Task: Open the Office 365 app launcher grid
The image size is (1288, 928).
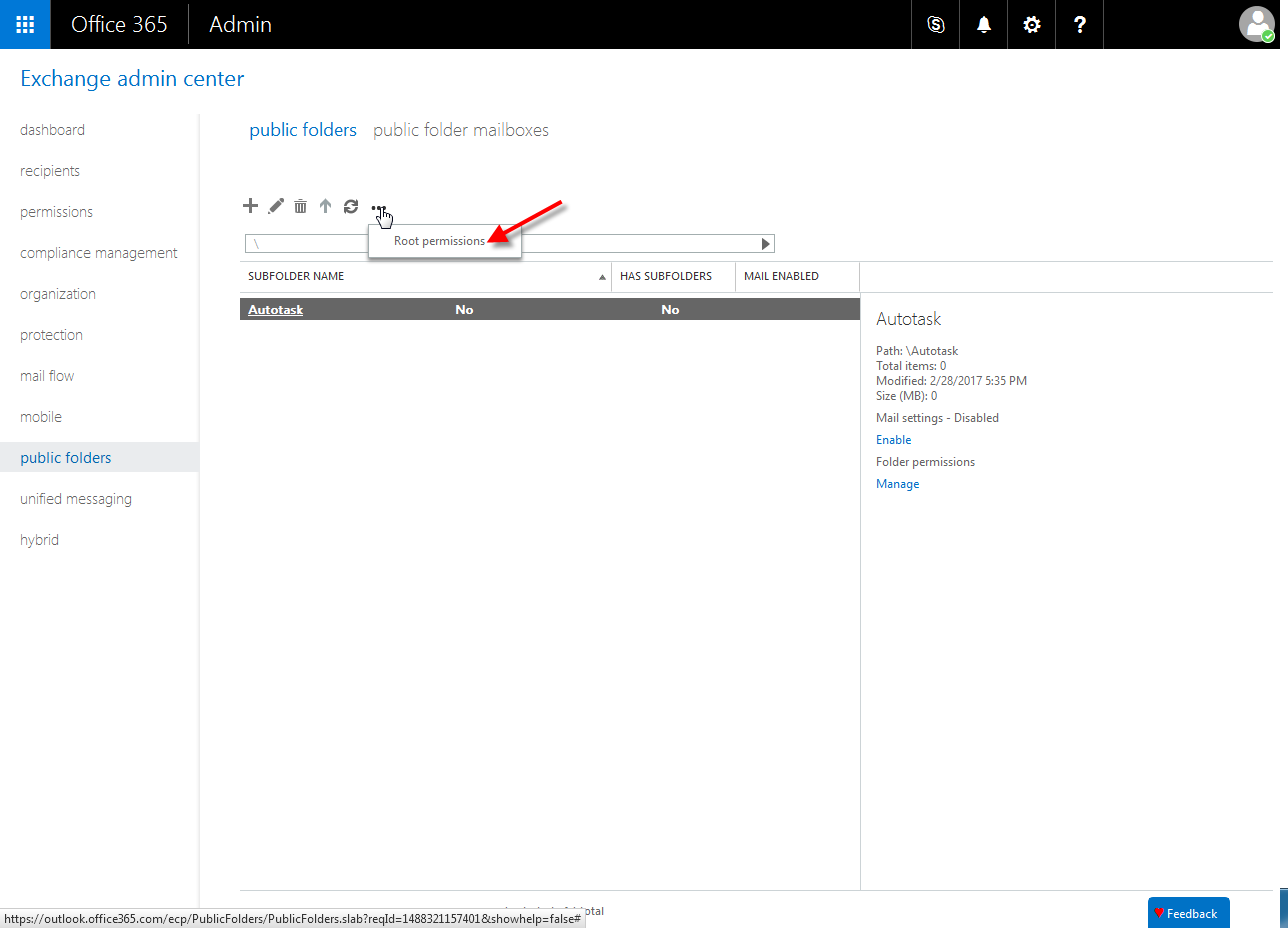Action: coord(25,24)
